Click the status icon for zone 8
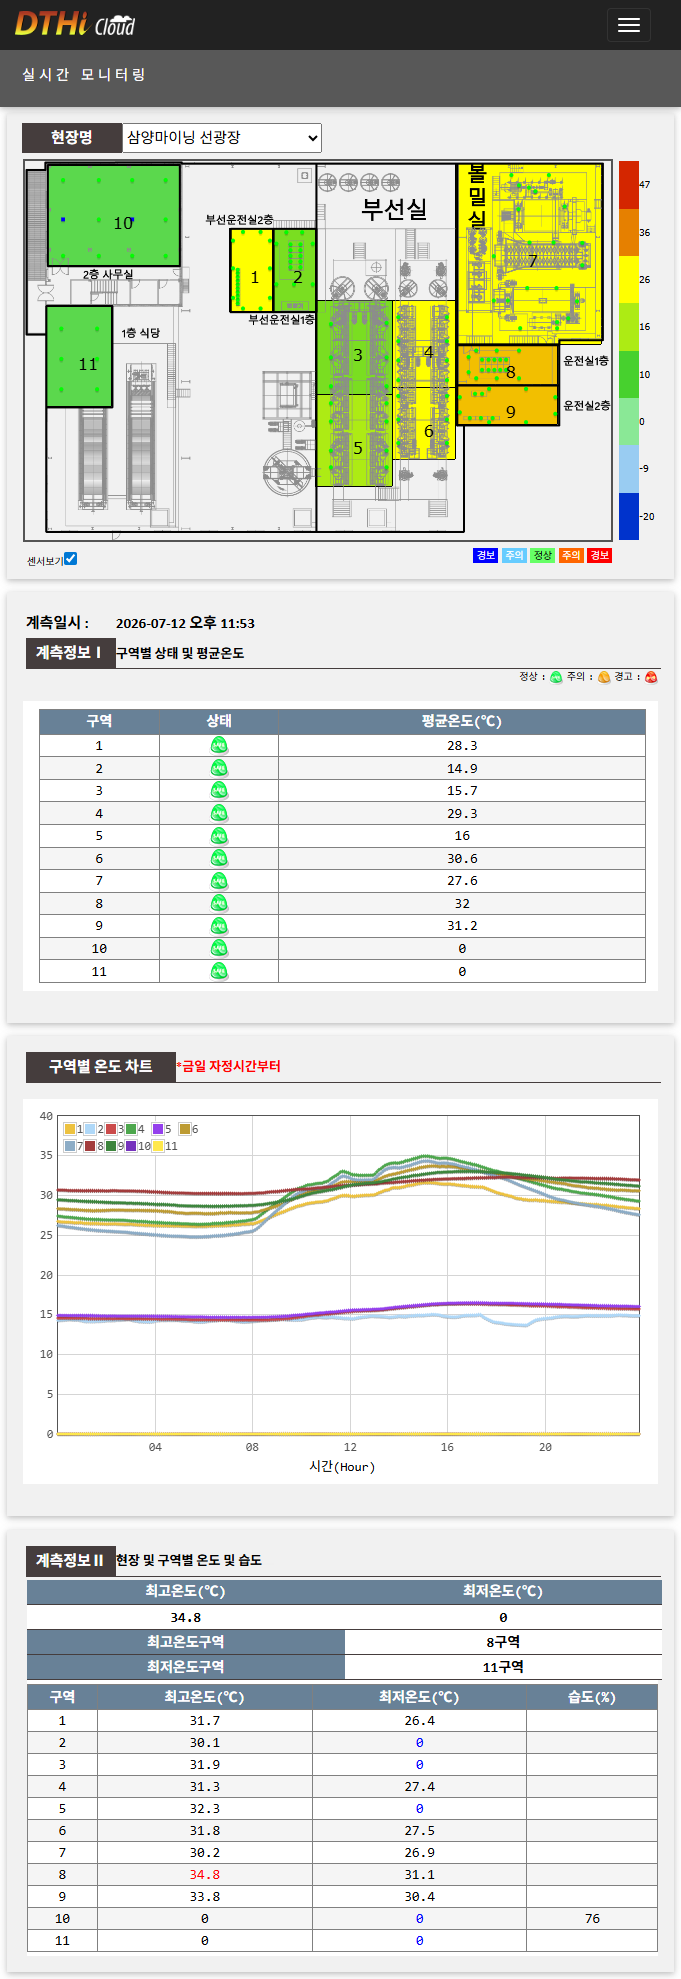The image size is (681, 1979). 219,903
